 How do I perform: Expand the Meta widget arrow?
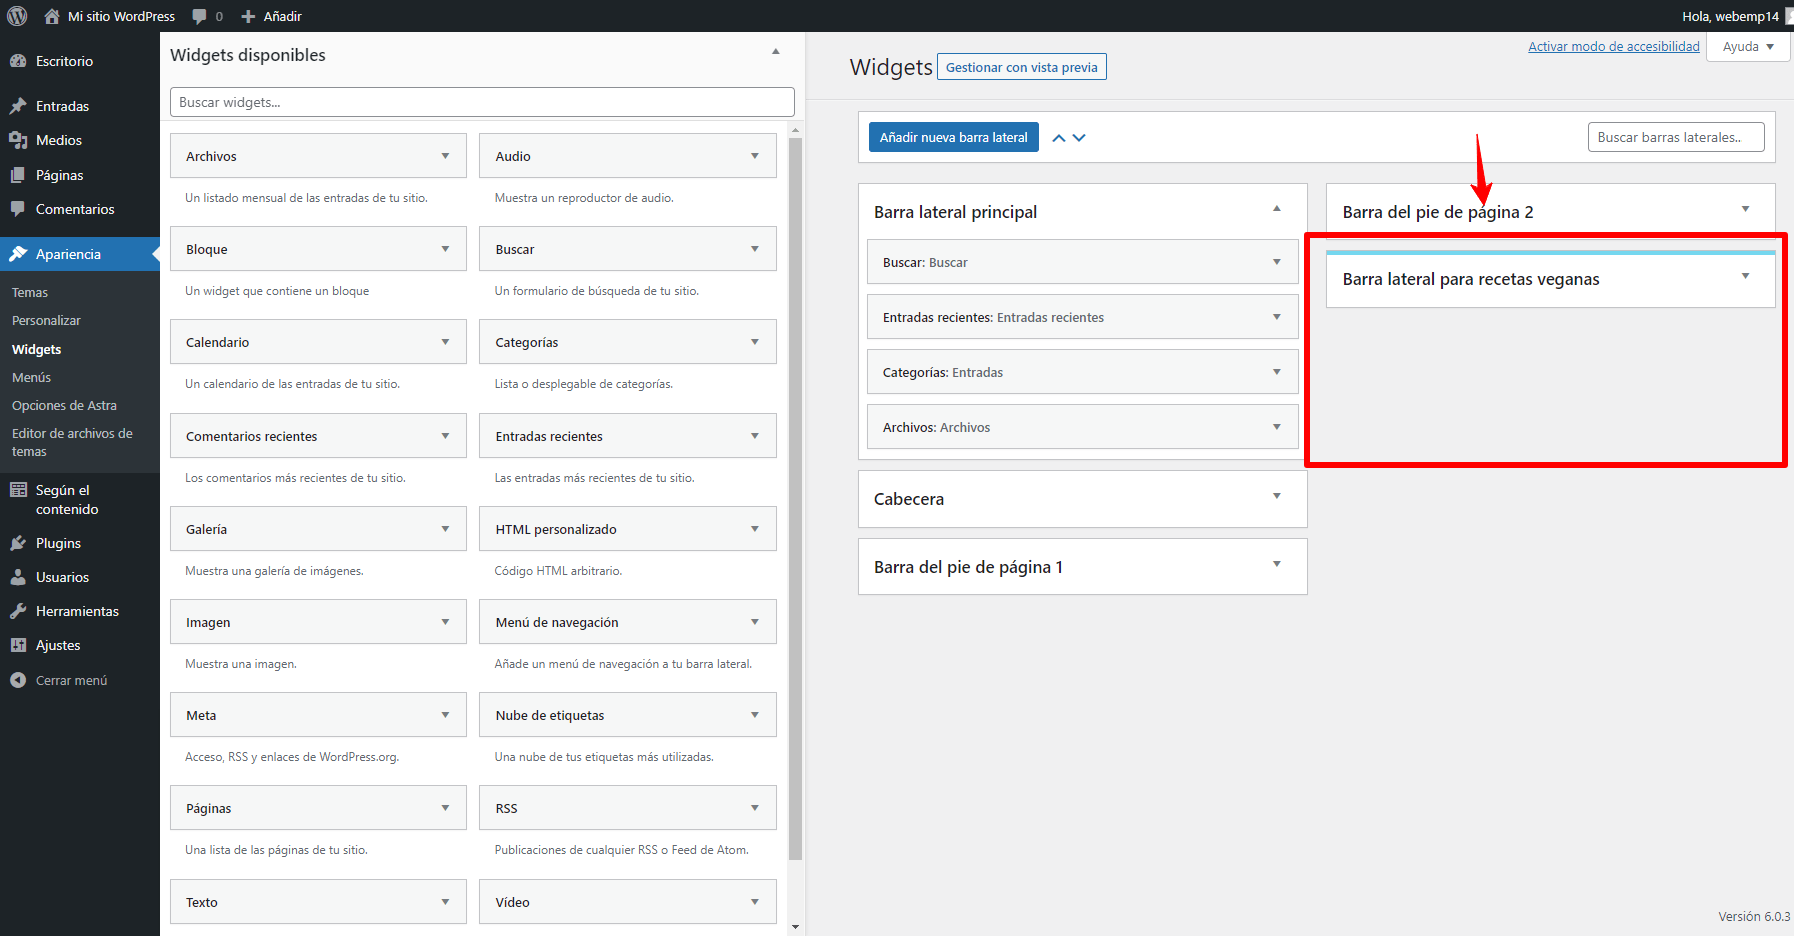(x=445, y=715)
